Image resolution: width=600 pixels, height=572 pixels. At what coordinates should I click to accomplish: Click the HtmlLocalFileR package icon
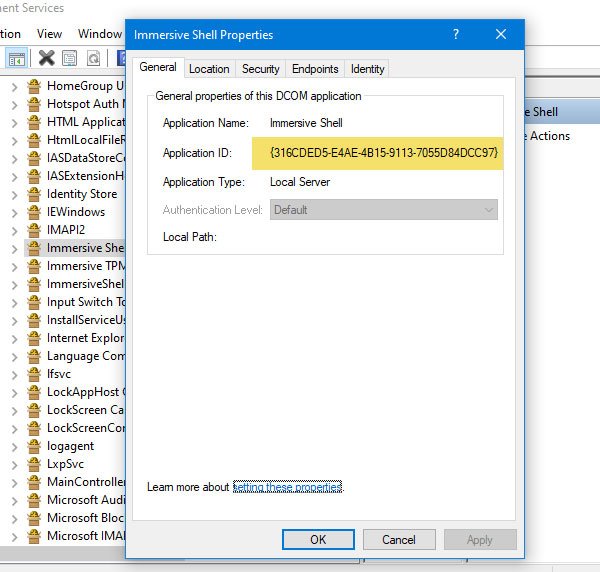[34, 140]
